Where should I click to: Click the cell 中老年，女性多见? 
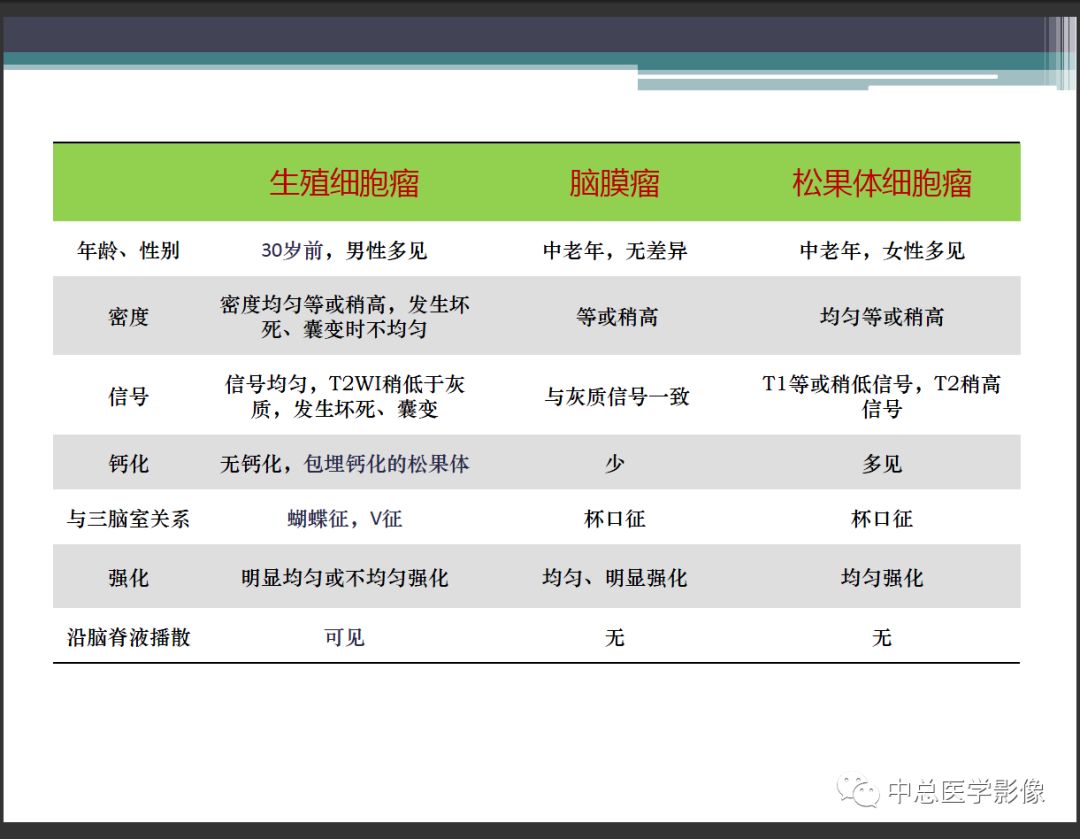pos(882,250)
